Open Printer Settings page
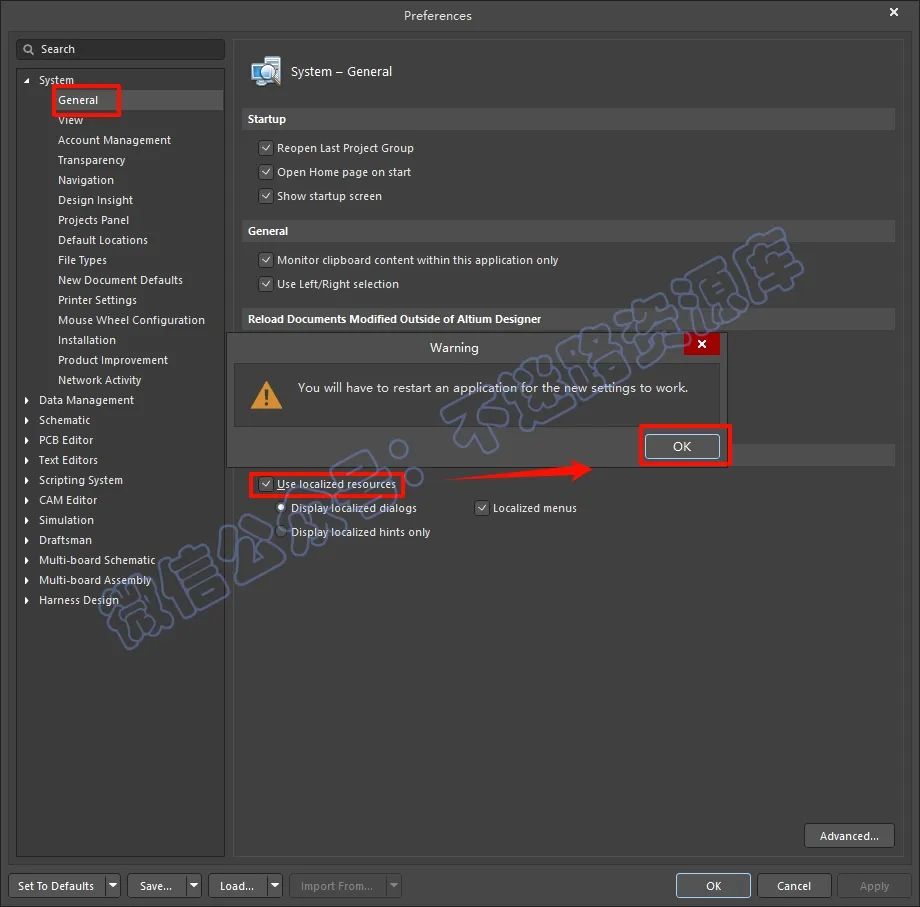The width and height of the screenshot is (920, 907). click(x=97, y=300)
